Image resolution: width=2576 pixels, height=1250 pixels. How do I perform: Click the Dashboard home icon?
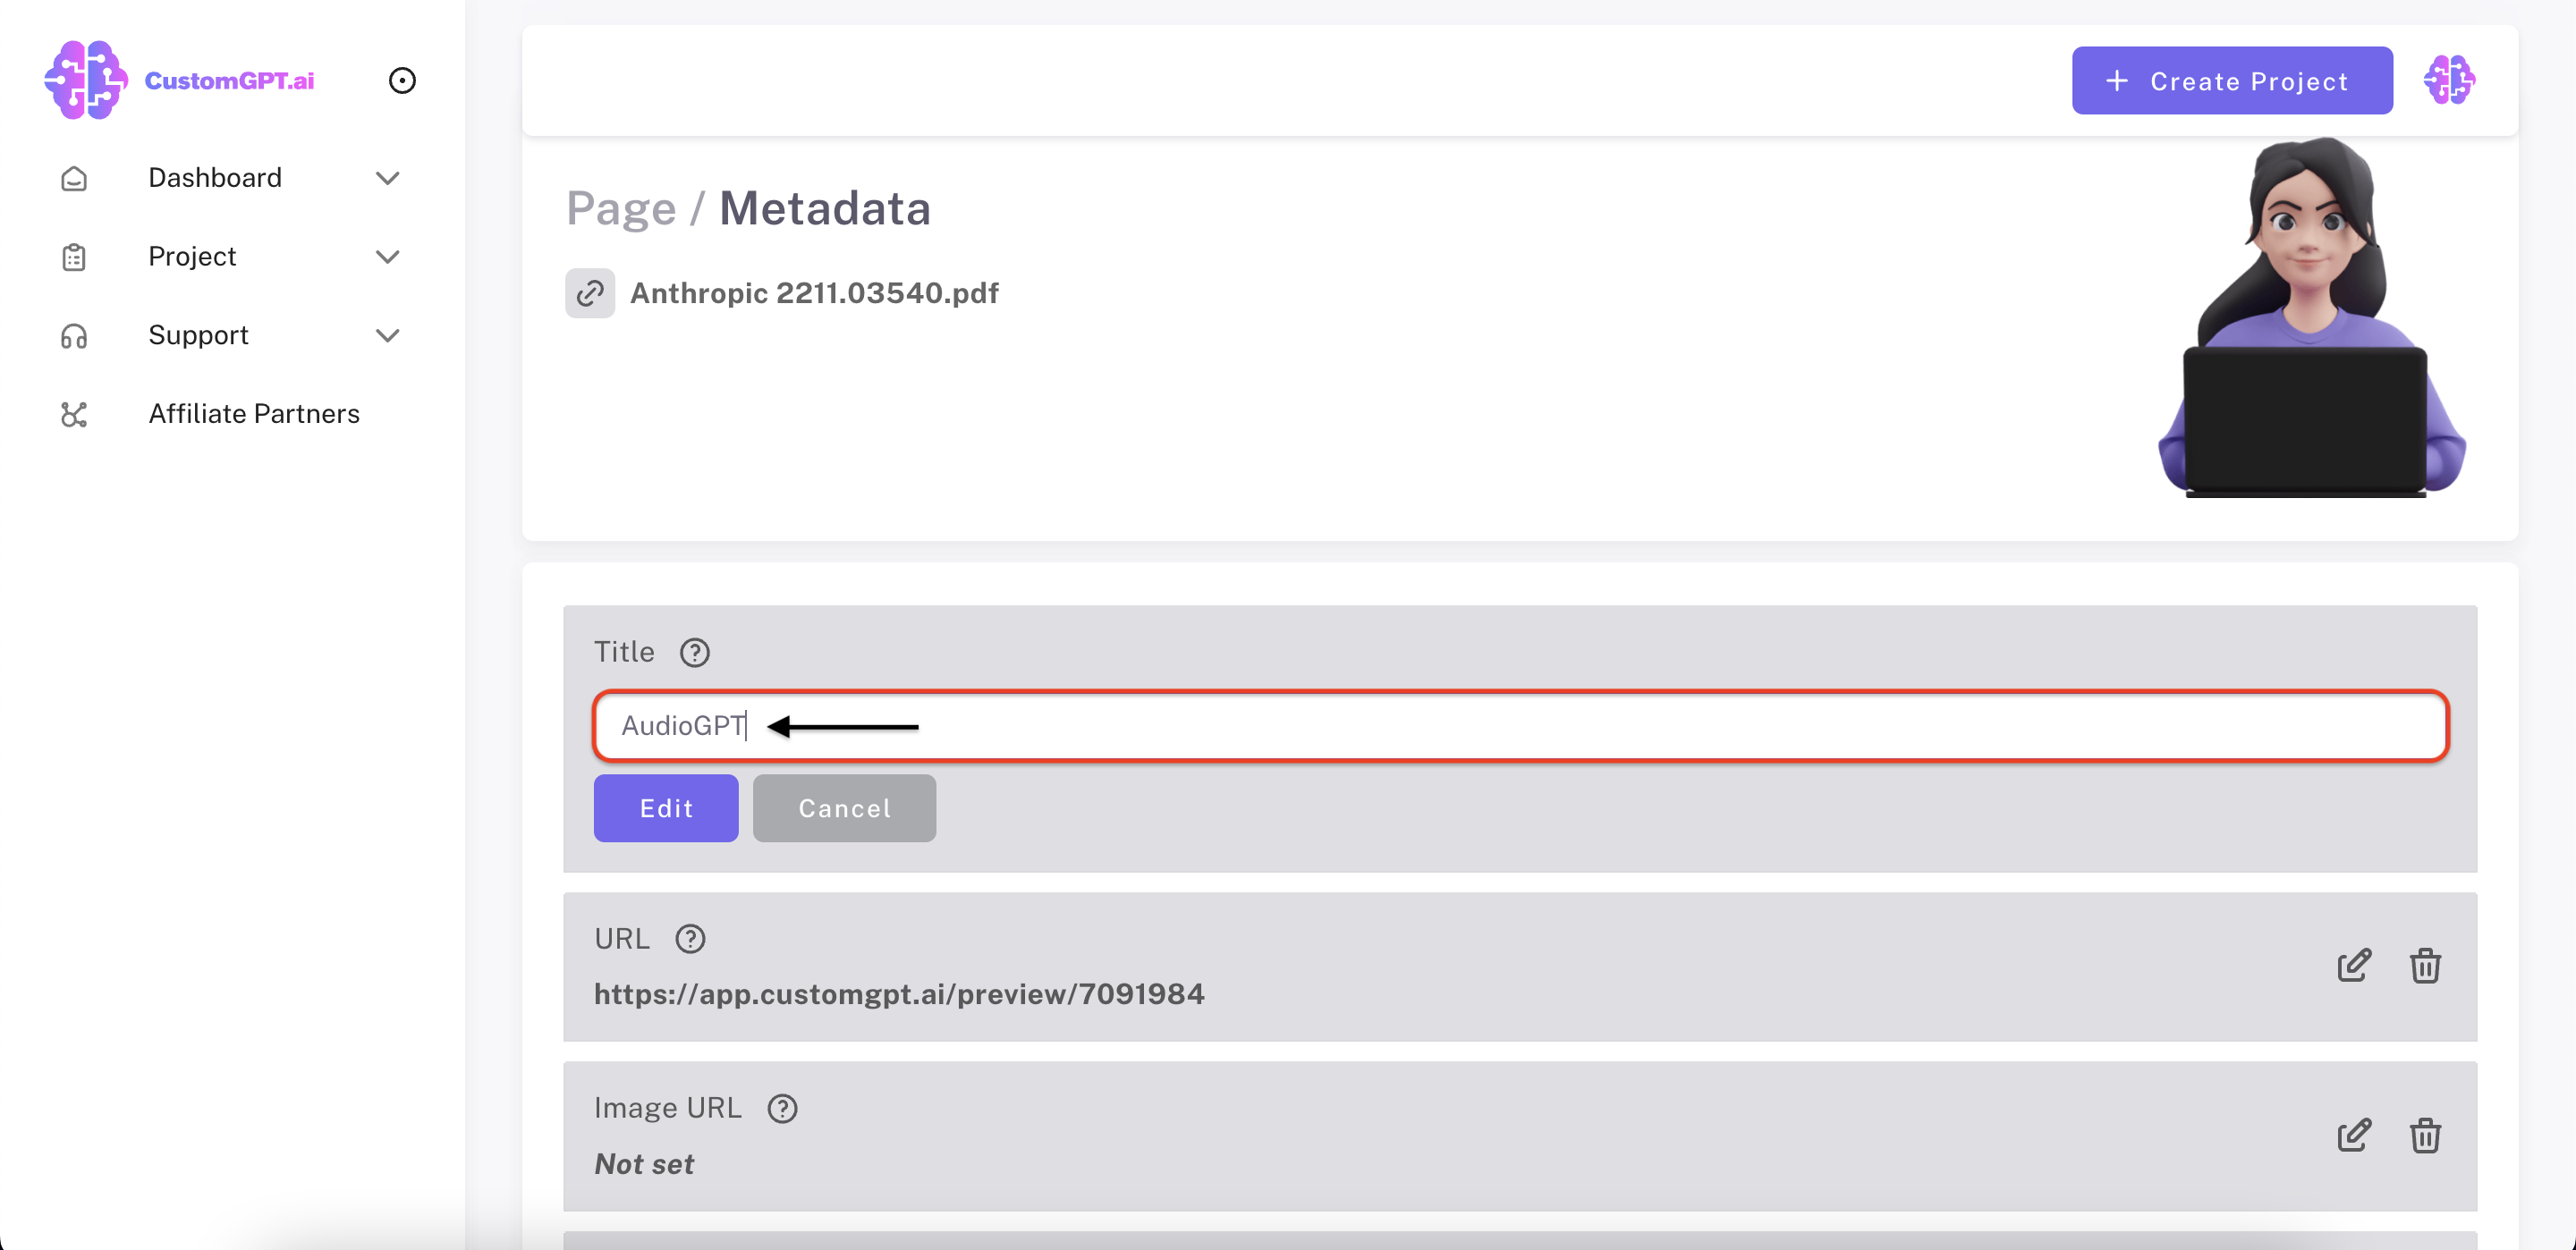coord(74,178)
